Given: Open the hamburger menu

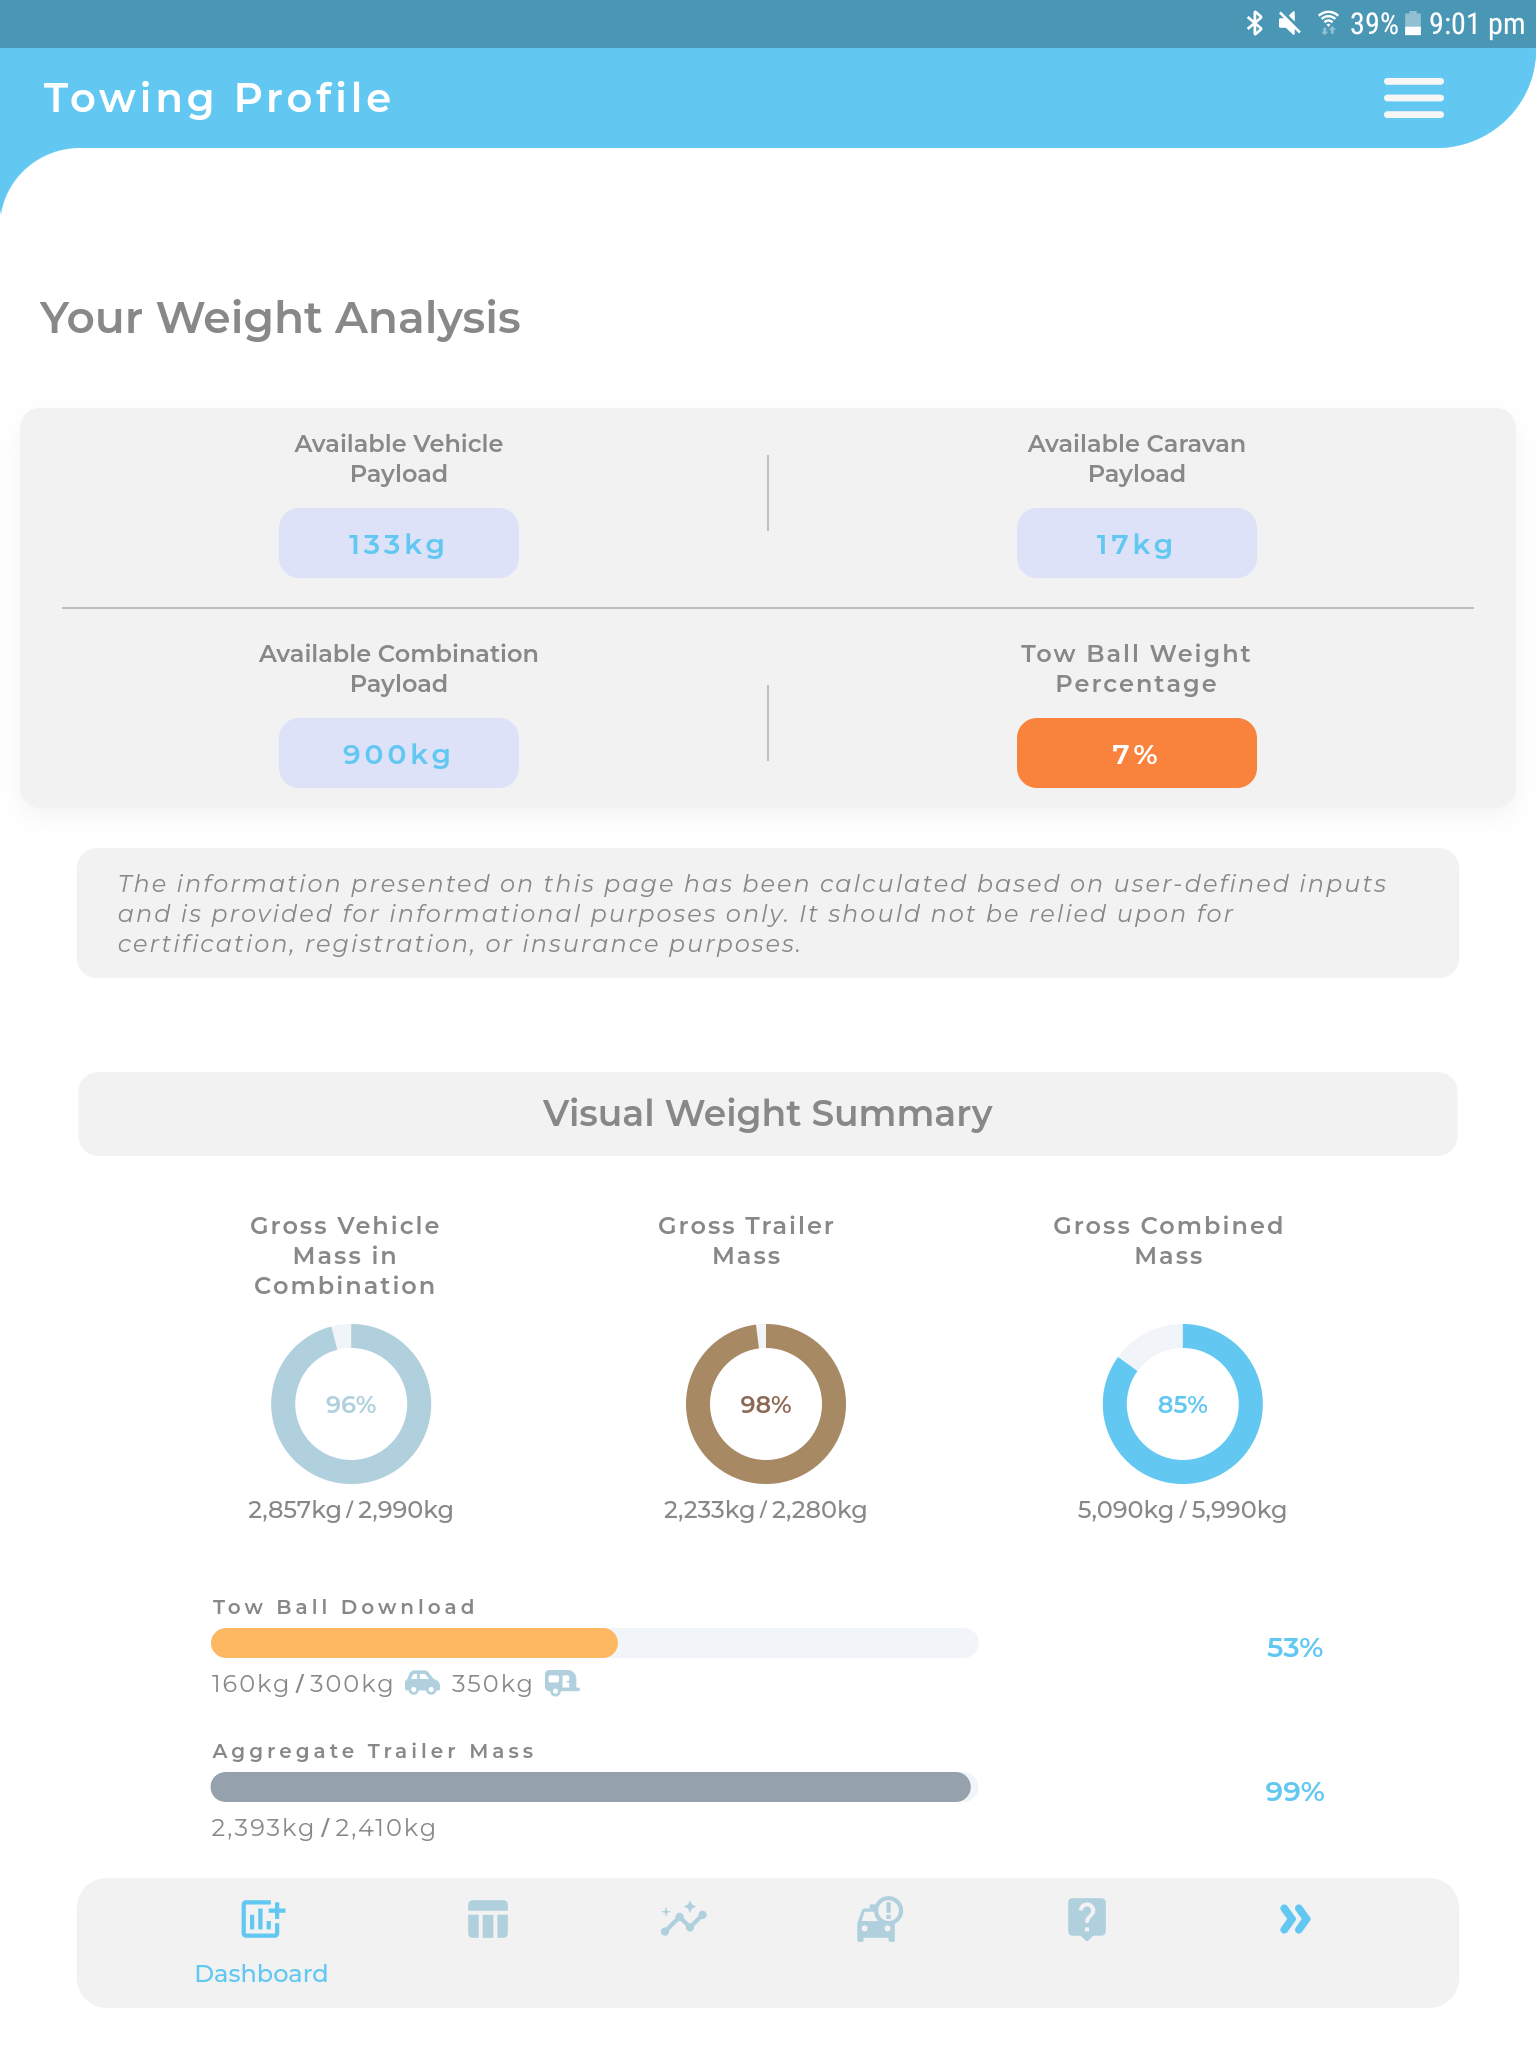Looking at the screenshot, I should (1413, 98).
